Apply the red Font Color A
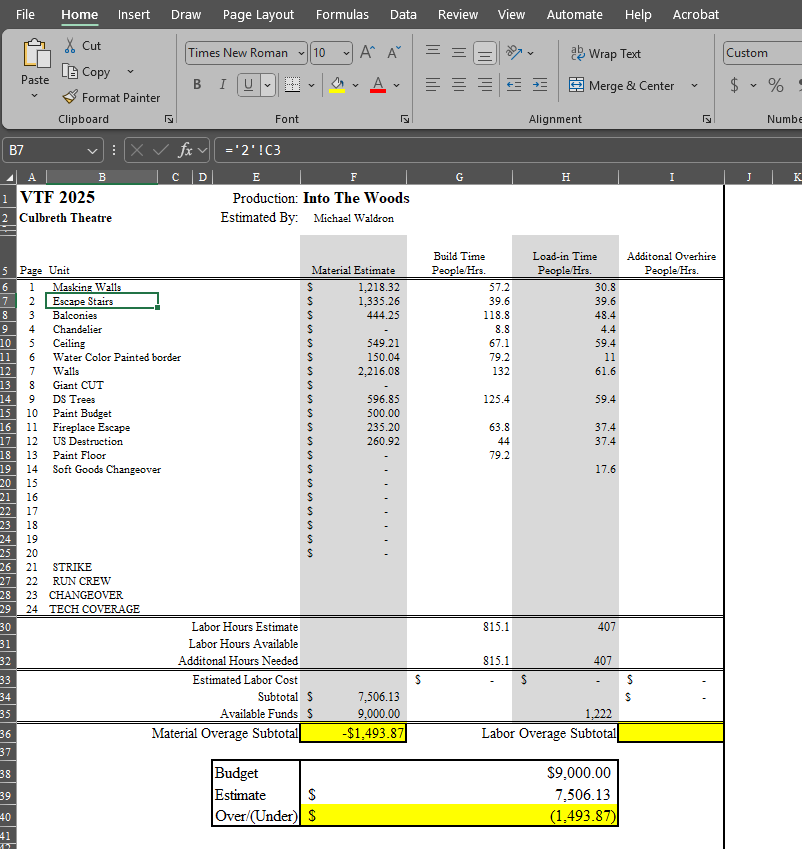Image resolution: width=802 pixels, height=849 pixels. tap(378, 84)
